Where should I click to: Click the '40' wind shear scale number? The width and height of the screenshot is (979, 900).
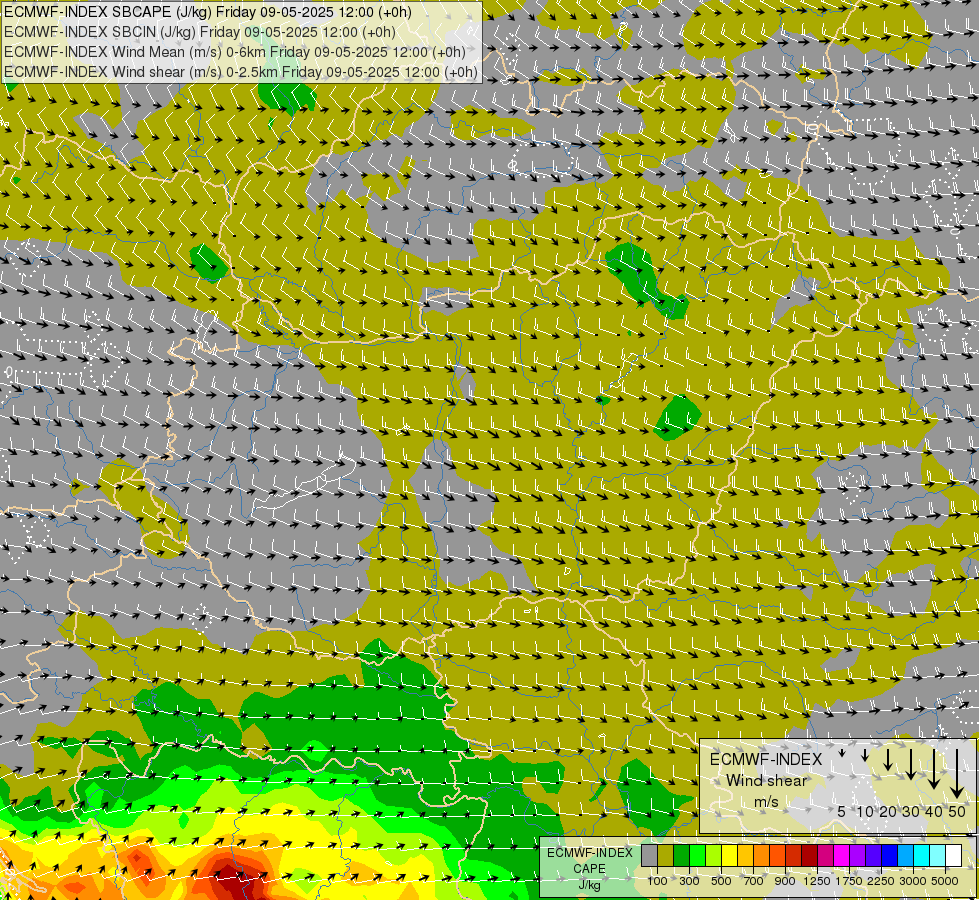tap(933, 811)
